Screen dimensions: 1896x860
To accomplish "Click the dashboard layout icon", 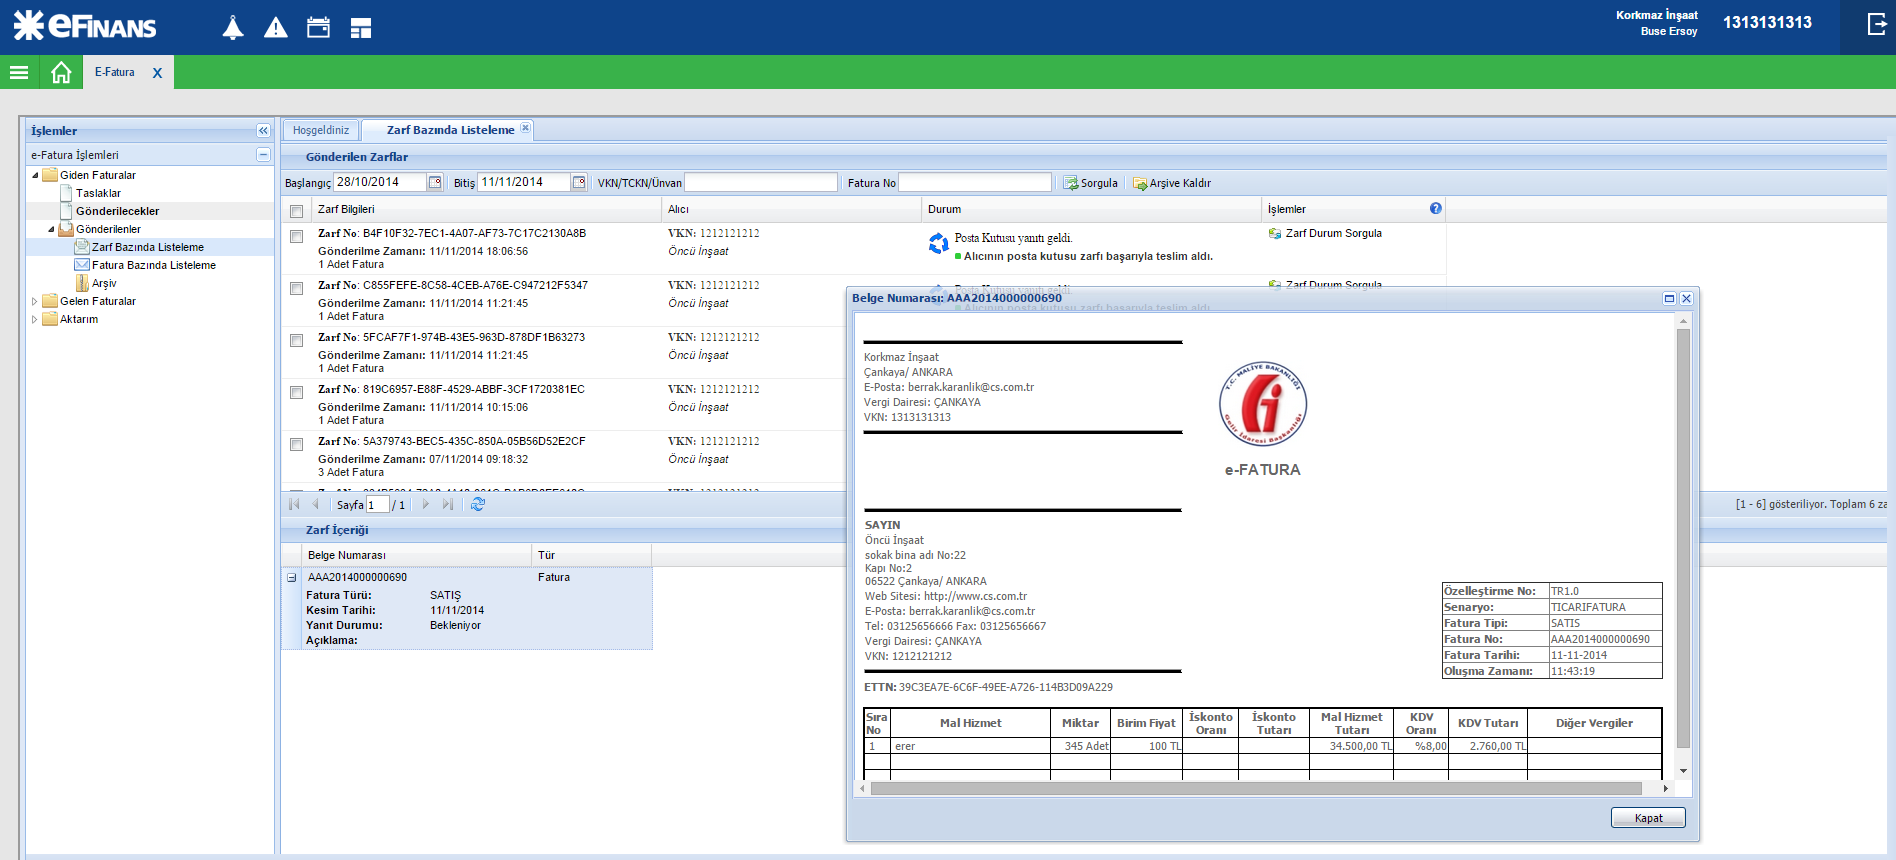I will tap(361, 28).
